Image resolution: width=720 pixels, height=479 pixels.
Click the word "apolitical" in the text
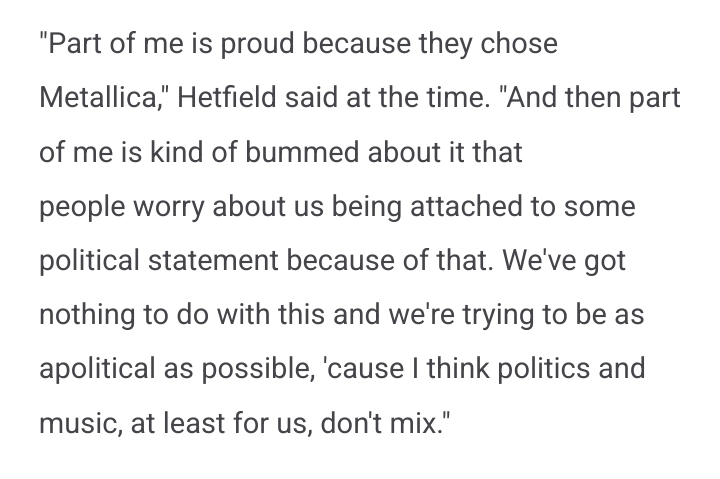(97, 369)
